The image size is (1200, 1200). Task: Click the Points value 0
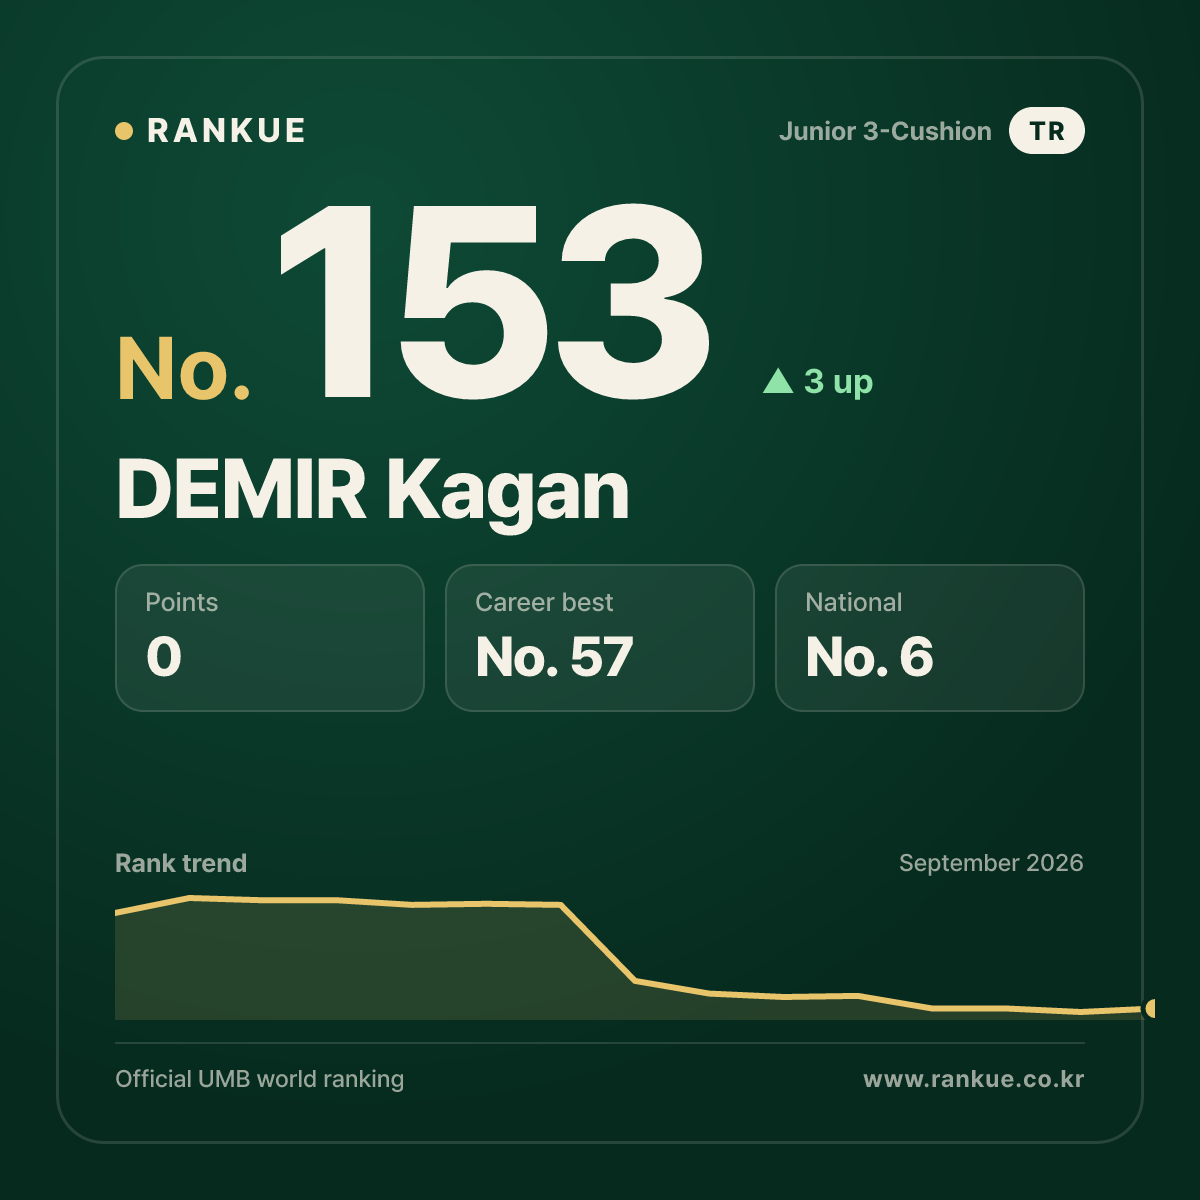164,657
